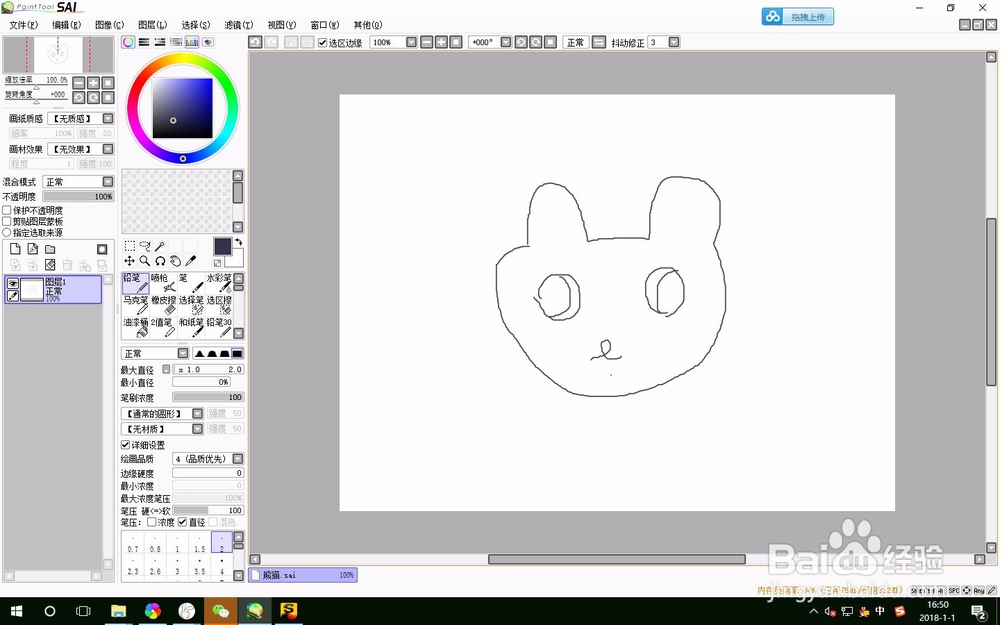Select the 铅笔 pencil tool

click(x=135, y=283)
